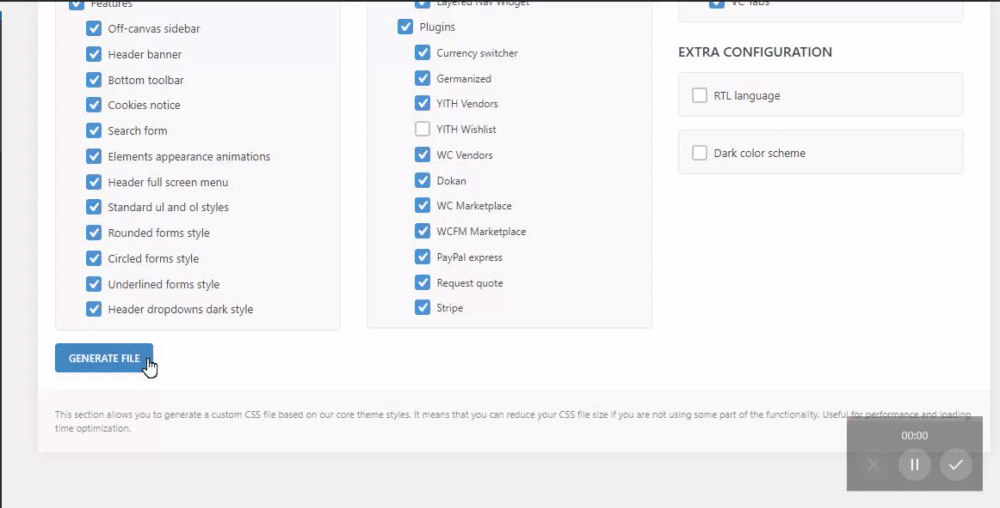
Task: Click the Extra Configuration heading
Action: click(x=755, y=52)
